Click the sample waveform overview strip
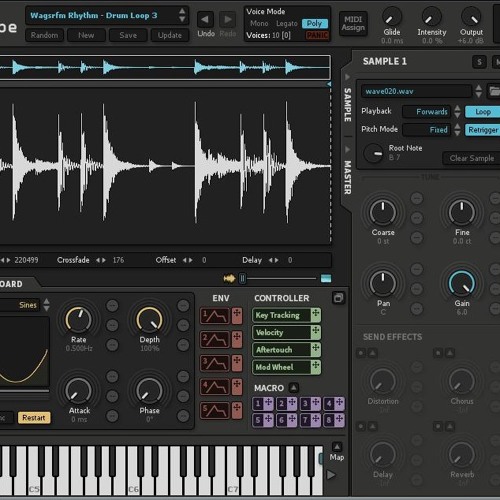 165,67
